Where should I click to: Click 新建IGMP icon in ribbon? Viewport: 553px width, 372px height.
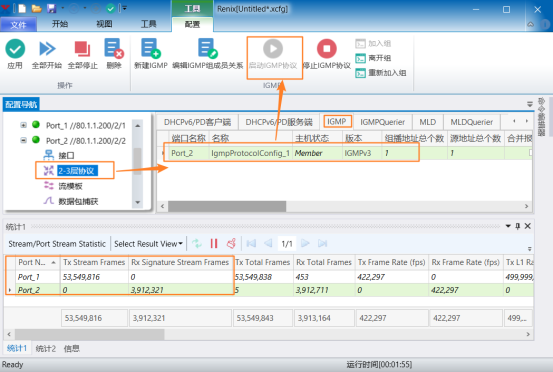tap(151, 48)
